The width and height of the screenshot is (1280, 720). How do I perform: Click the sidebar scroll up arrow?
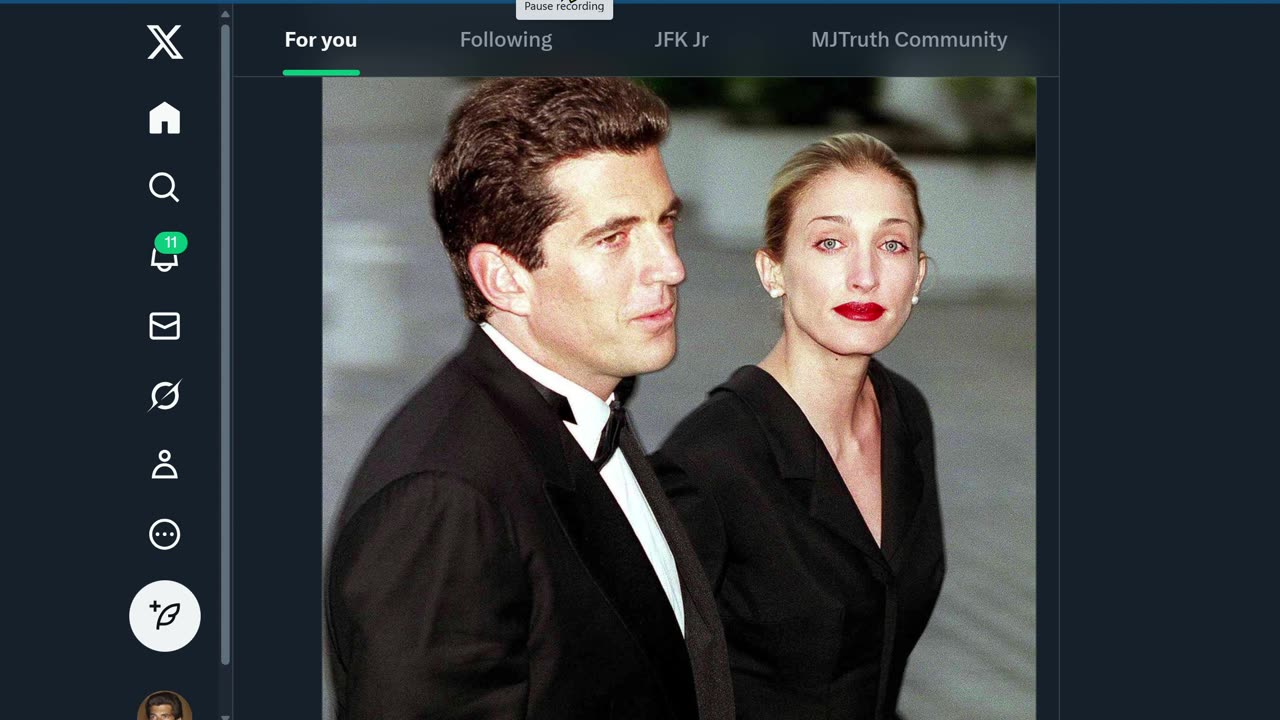click(225, 14)
